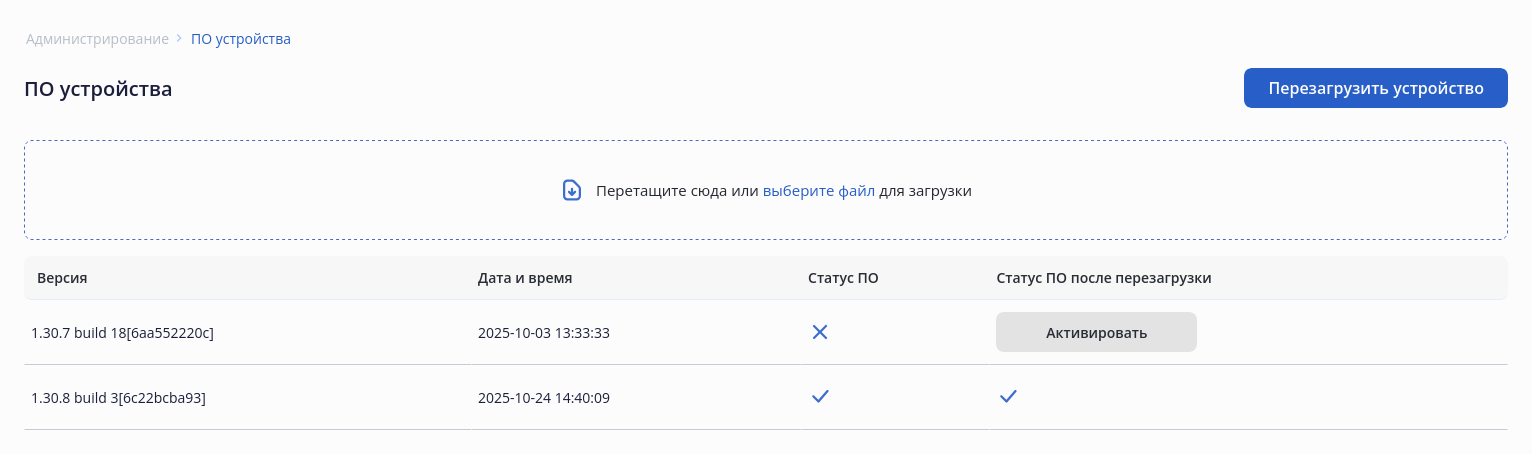Click the Статус ПО после перезагрузки header

(1104, 278)
